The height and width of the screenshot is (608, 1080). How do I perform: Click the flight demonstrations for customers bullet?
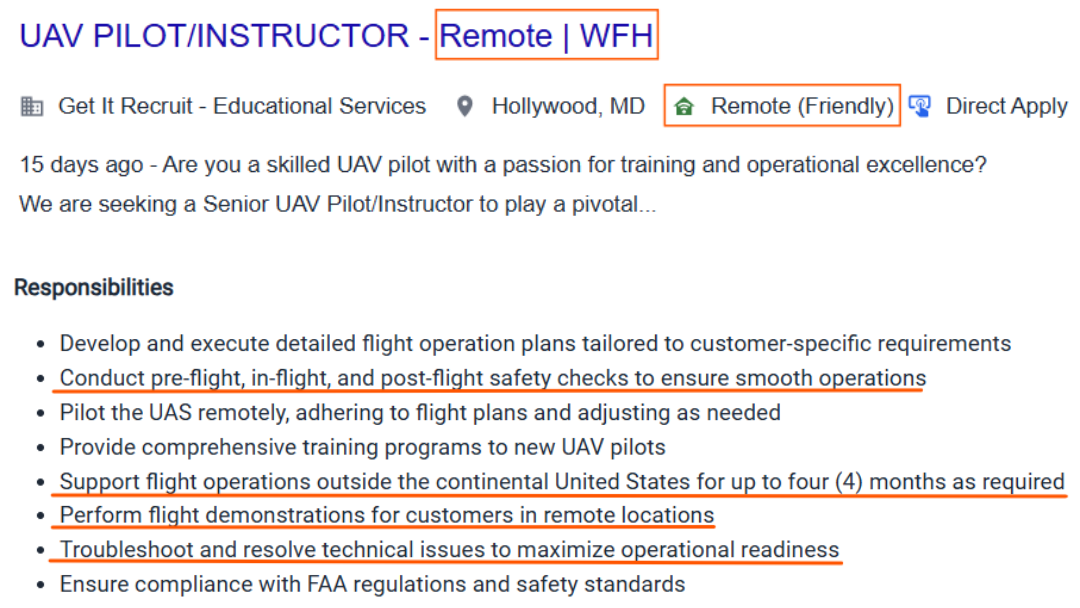387,516
